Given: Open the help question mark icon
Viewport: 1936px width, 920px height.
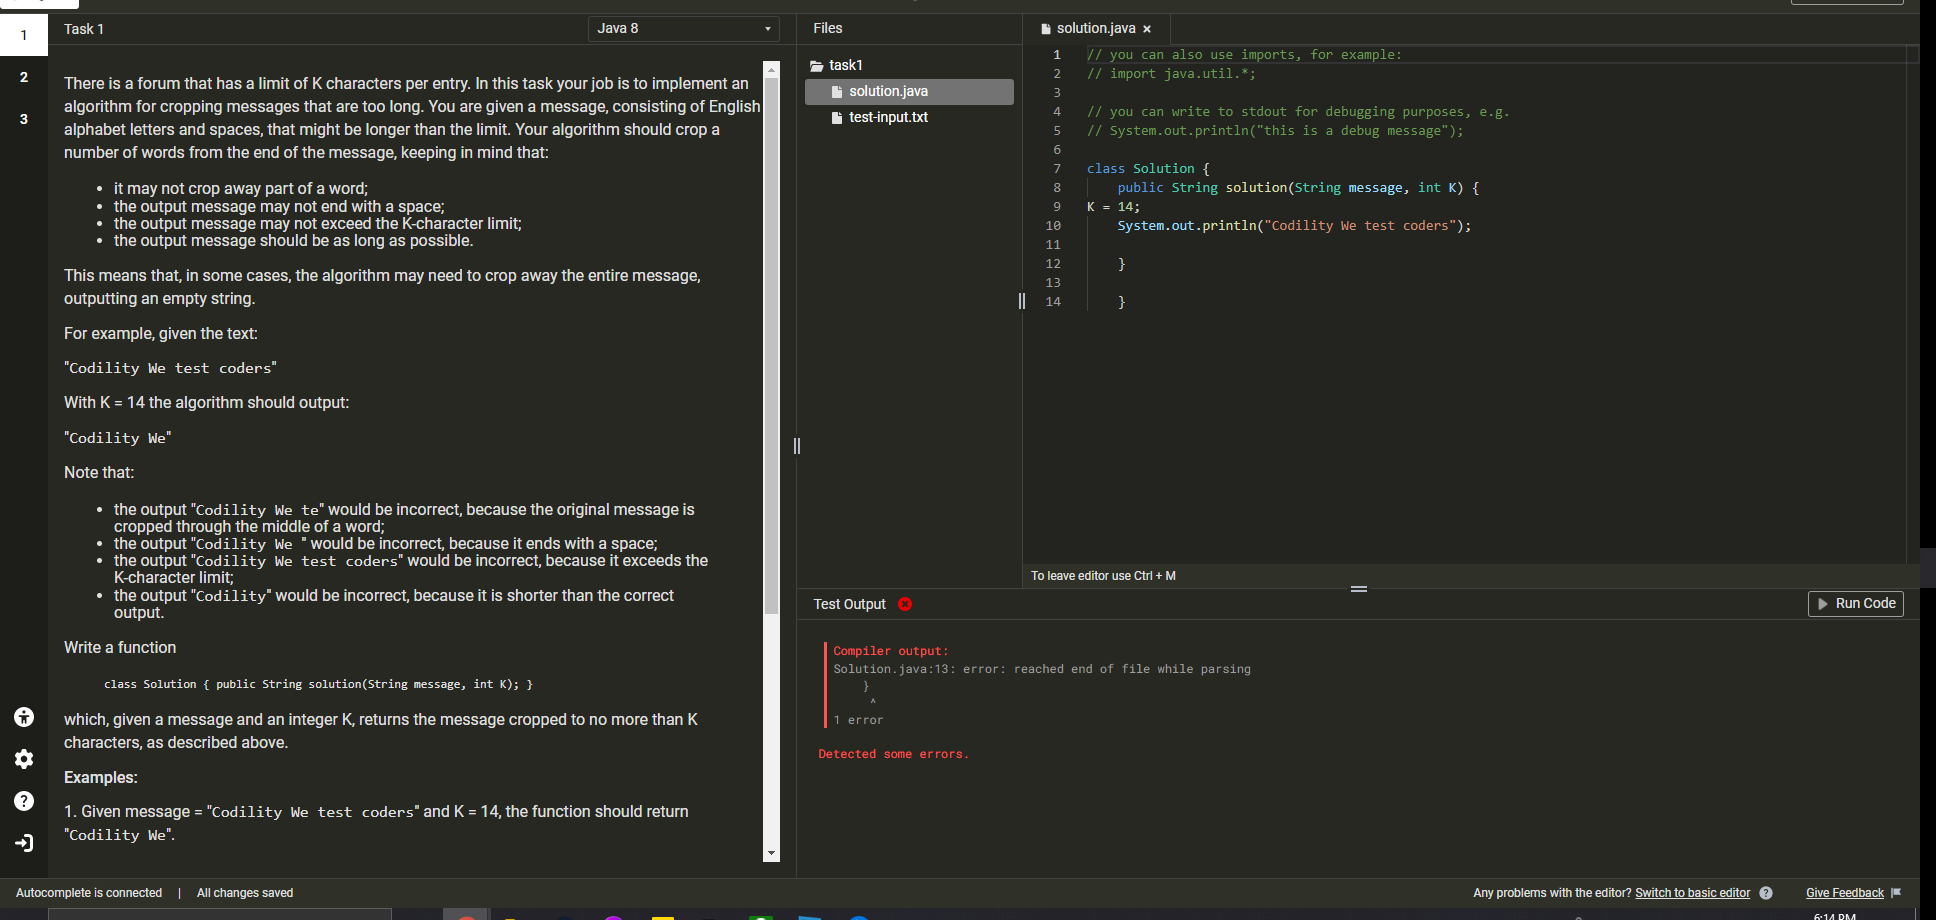Looking at the screenshot, I should pyautogui.click(x=24, y=801).
